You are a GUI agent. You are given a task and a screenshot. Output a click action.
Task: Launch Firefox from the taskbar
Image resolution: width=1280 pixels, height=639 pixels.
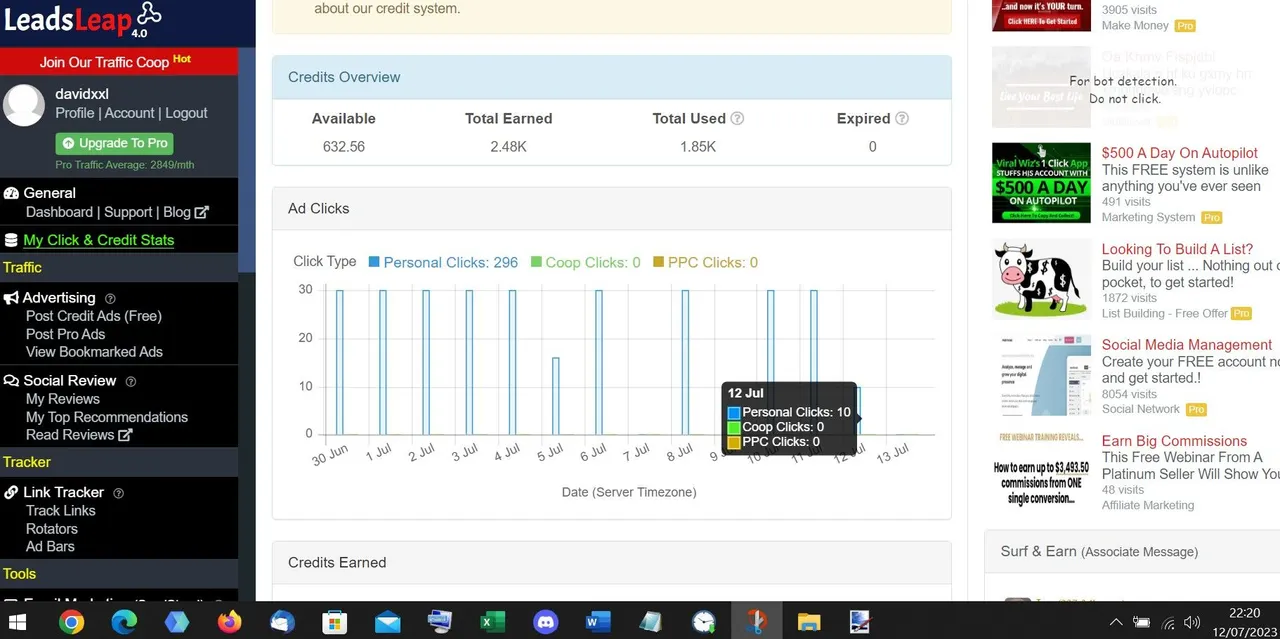(229, 622)
